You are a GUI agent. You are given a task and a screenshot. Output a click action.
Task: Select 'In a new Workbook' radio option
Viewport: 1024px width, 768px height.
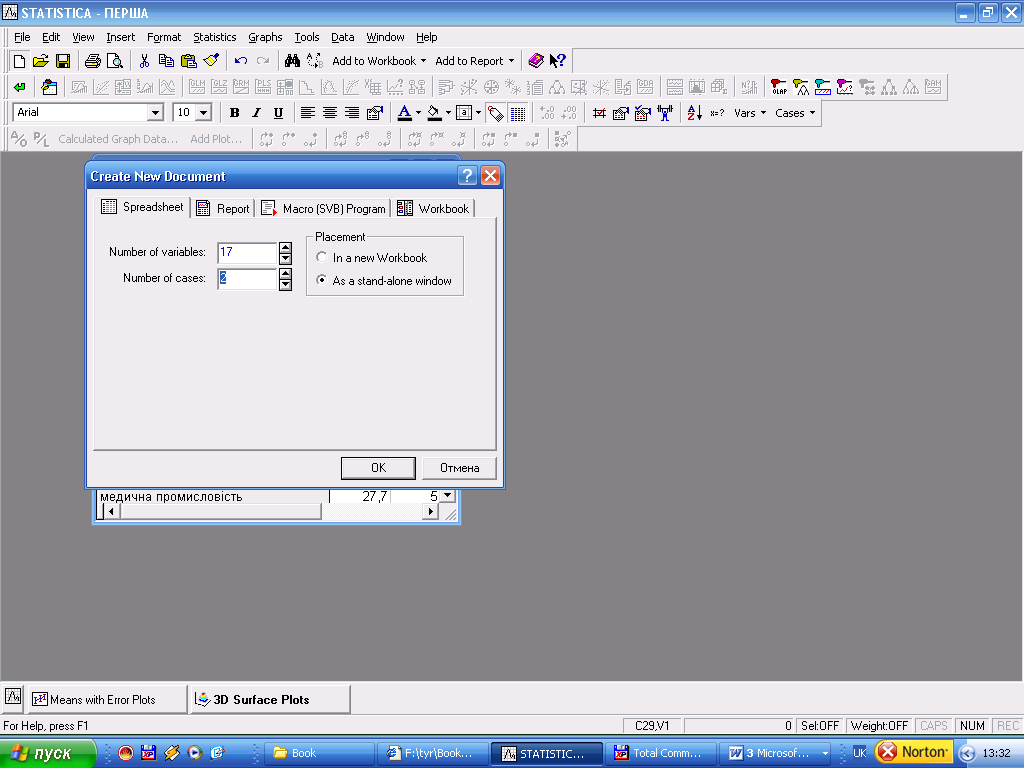pos(373,258)
